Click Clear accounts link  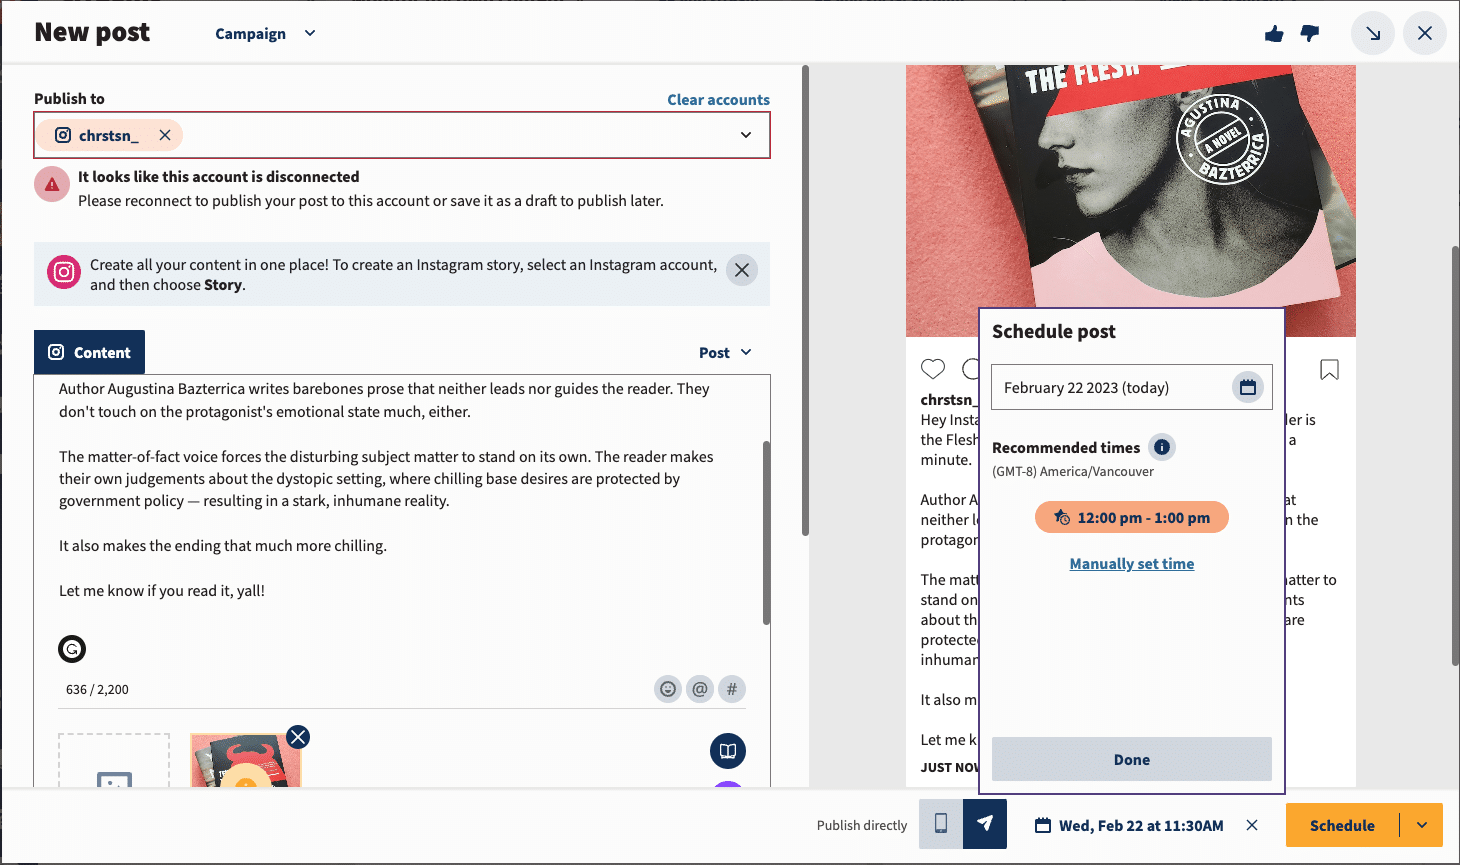click(718, 100)
